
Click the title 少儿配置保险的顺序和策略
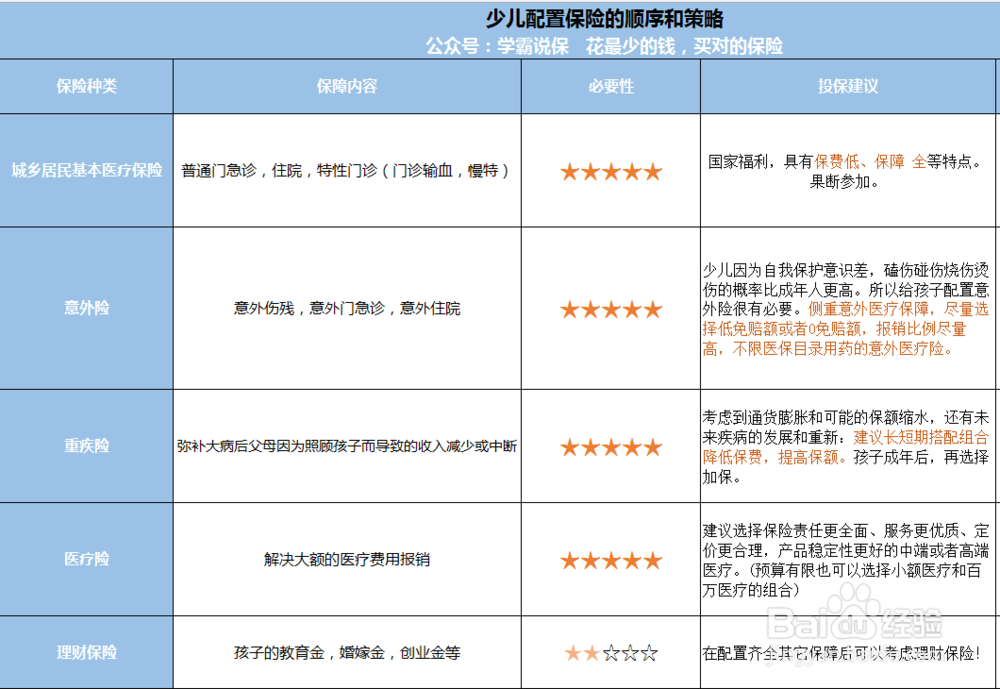click(605, 19)
